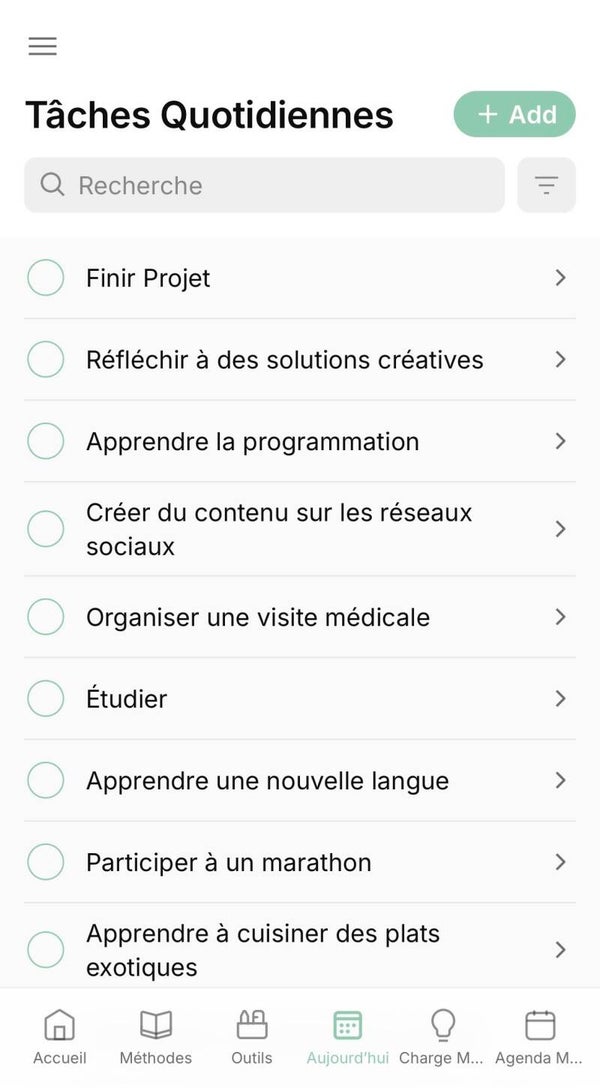The image size is (600, 1088).
Task: Open task Créer du contenu sur les réseaux sociaux
Action: (279, 529)
